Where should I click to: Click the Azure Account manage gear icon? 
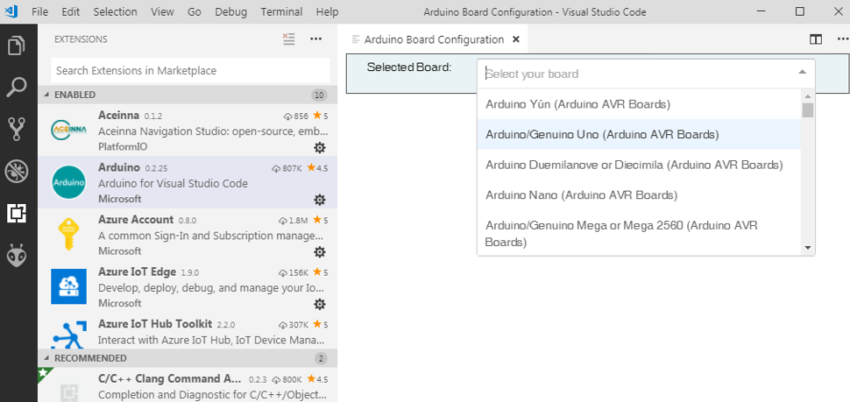pyautogui.click(x=320, y=252)
